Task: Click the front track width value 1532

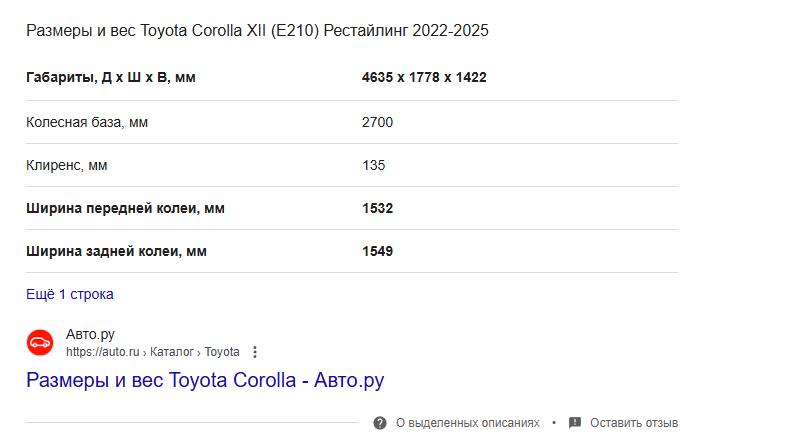Action: (377, 208)
